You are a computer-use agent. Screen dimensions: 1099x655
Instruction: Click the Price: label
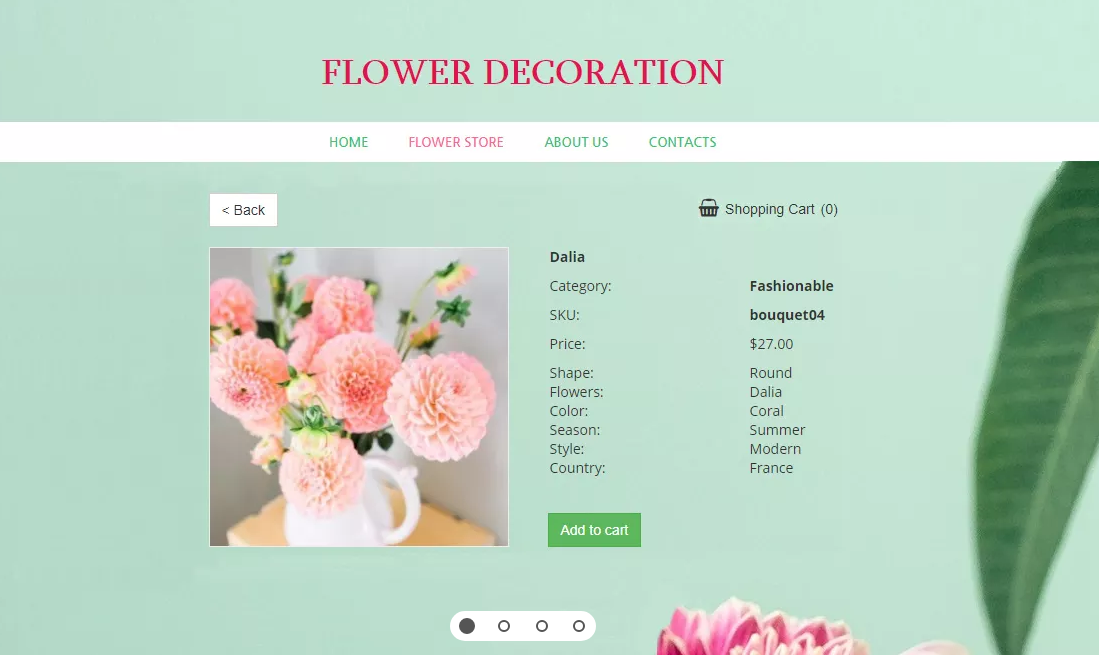point(567,344)
